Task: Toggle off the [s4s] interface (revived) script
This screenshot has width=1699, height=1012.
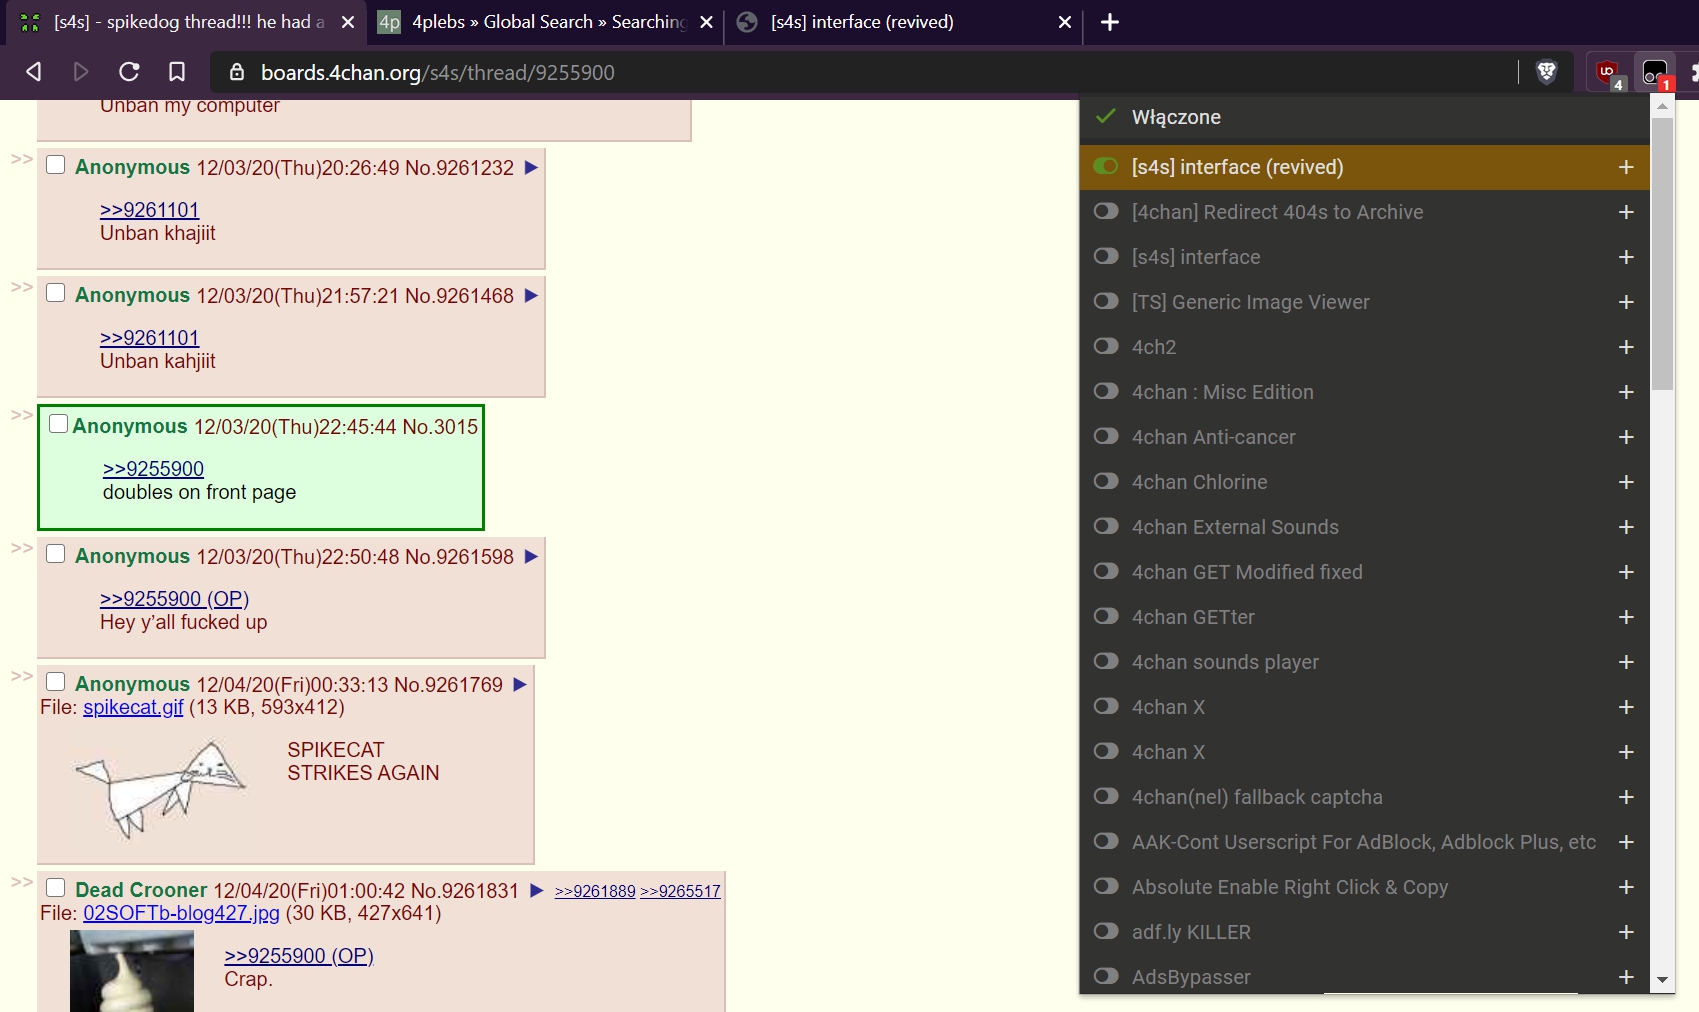Action: pos(1105,166)
